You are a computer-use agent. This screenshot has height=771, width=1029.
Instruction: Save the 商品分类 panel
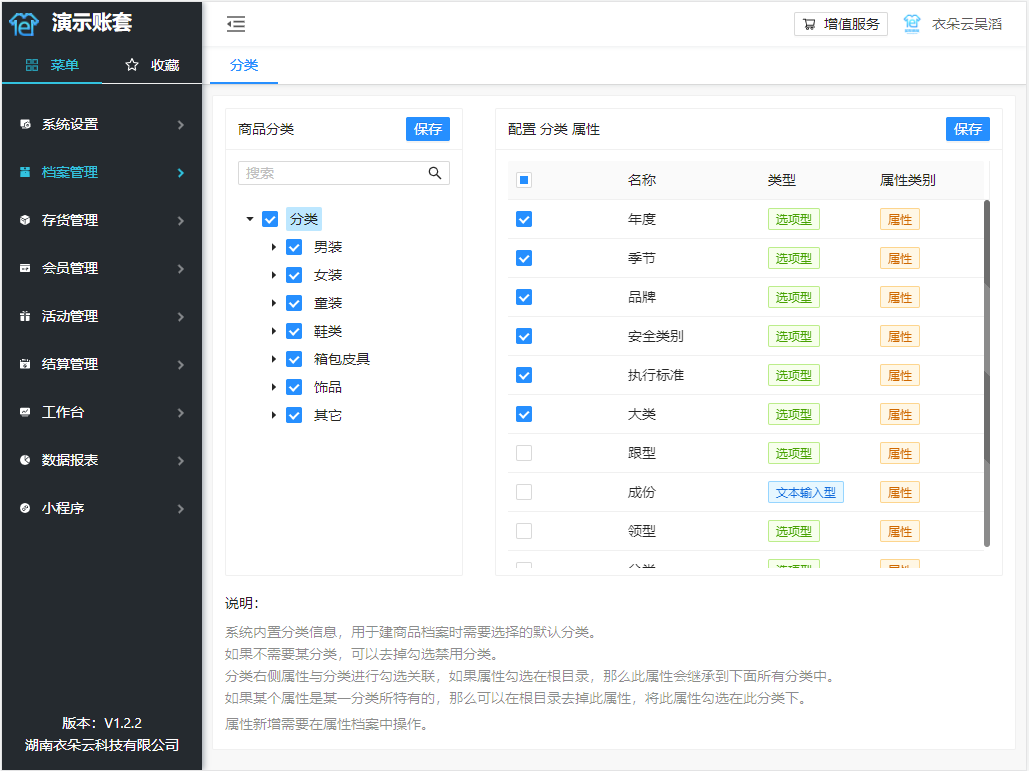[x=428, y=129]
